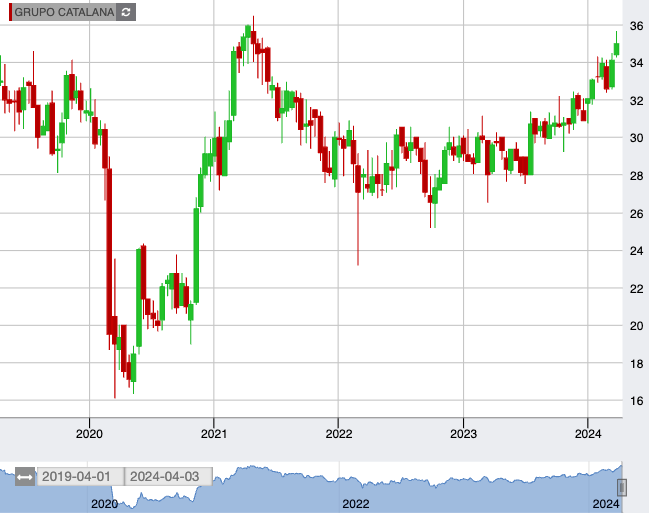
Task: Click the range arrows icon in navigator
Action: click(25, 477)
